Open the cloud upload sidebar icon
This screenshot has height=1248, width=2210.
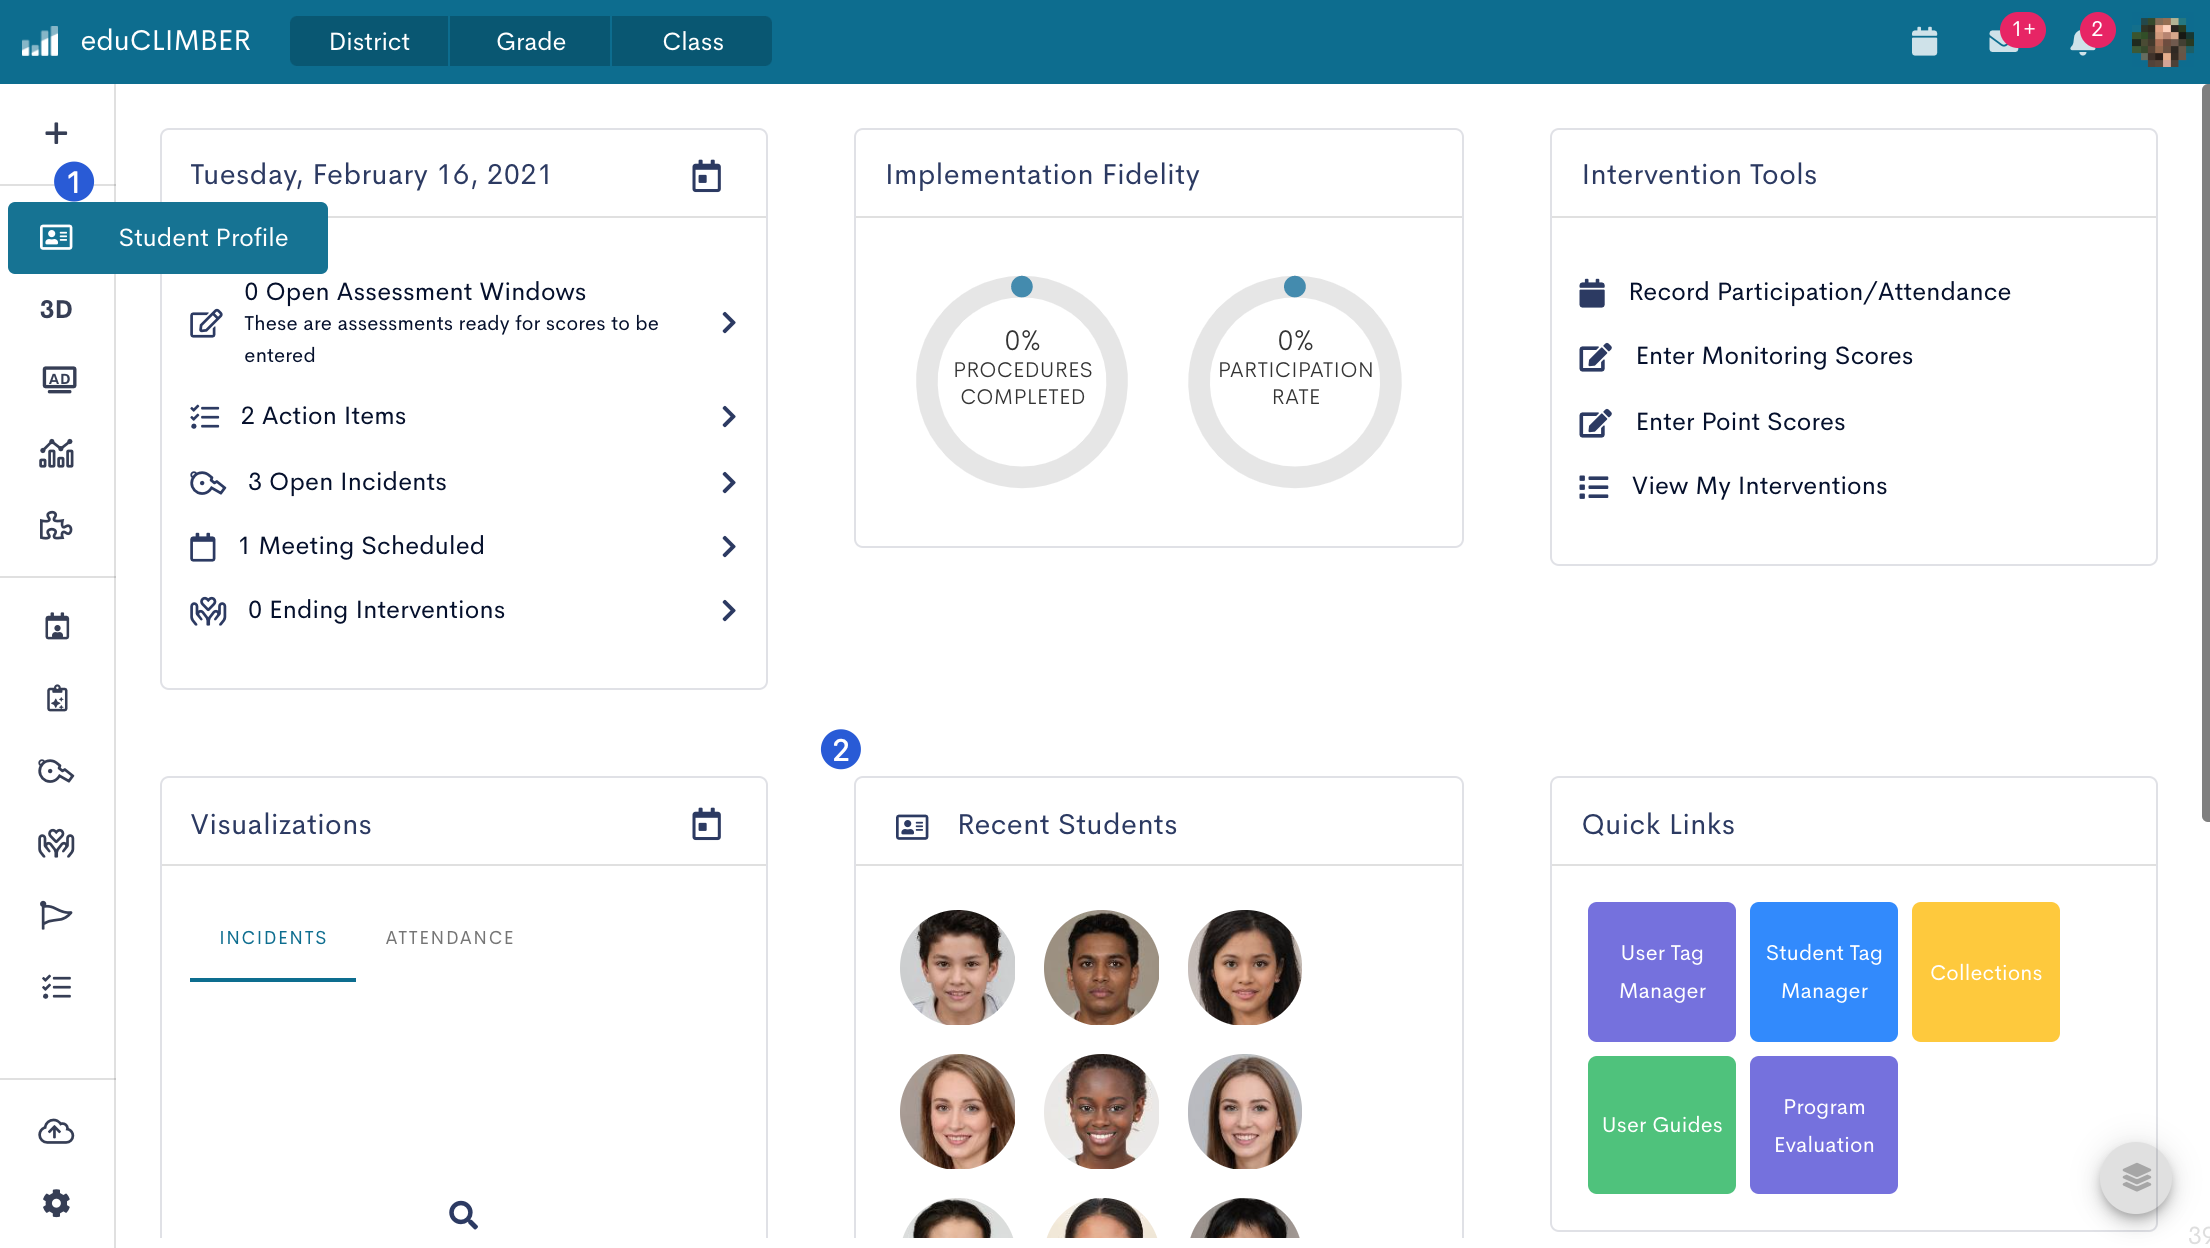pyautogui.click(x=56, y=1131)
